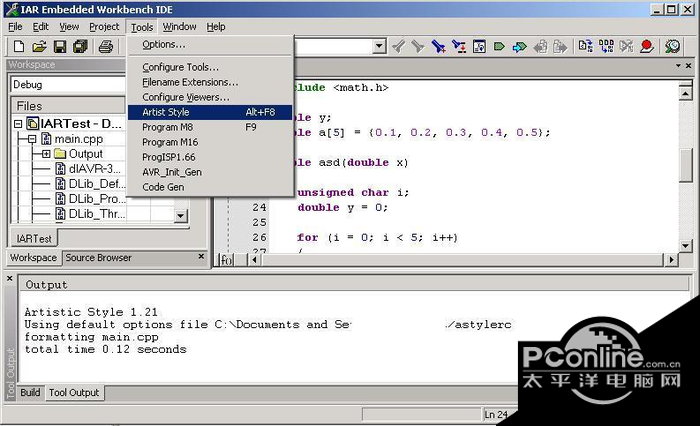
Task: Click the Open file folder icon
Action: coord(39,46)
